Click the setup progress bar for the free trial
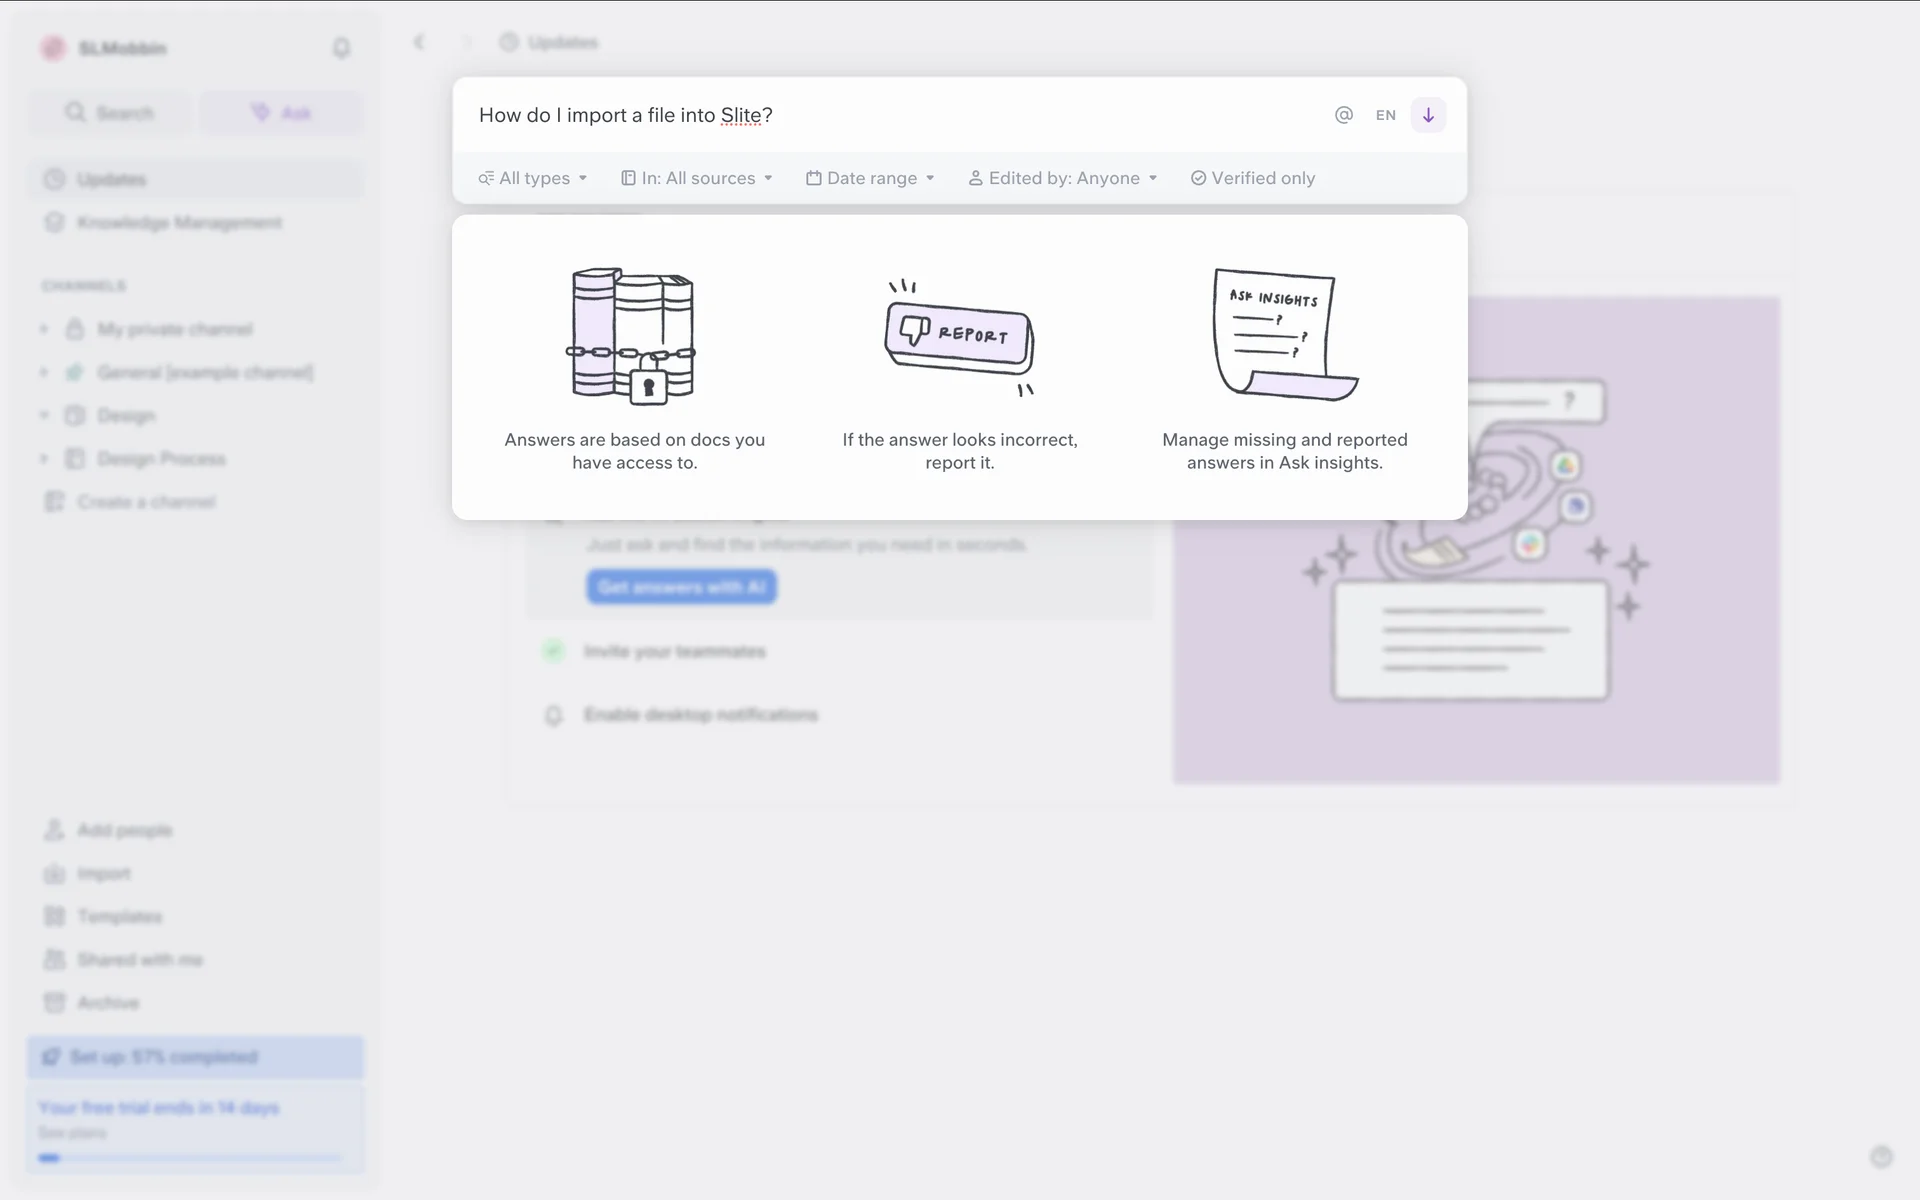The image size is (1920, 1200). 190,1158
